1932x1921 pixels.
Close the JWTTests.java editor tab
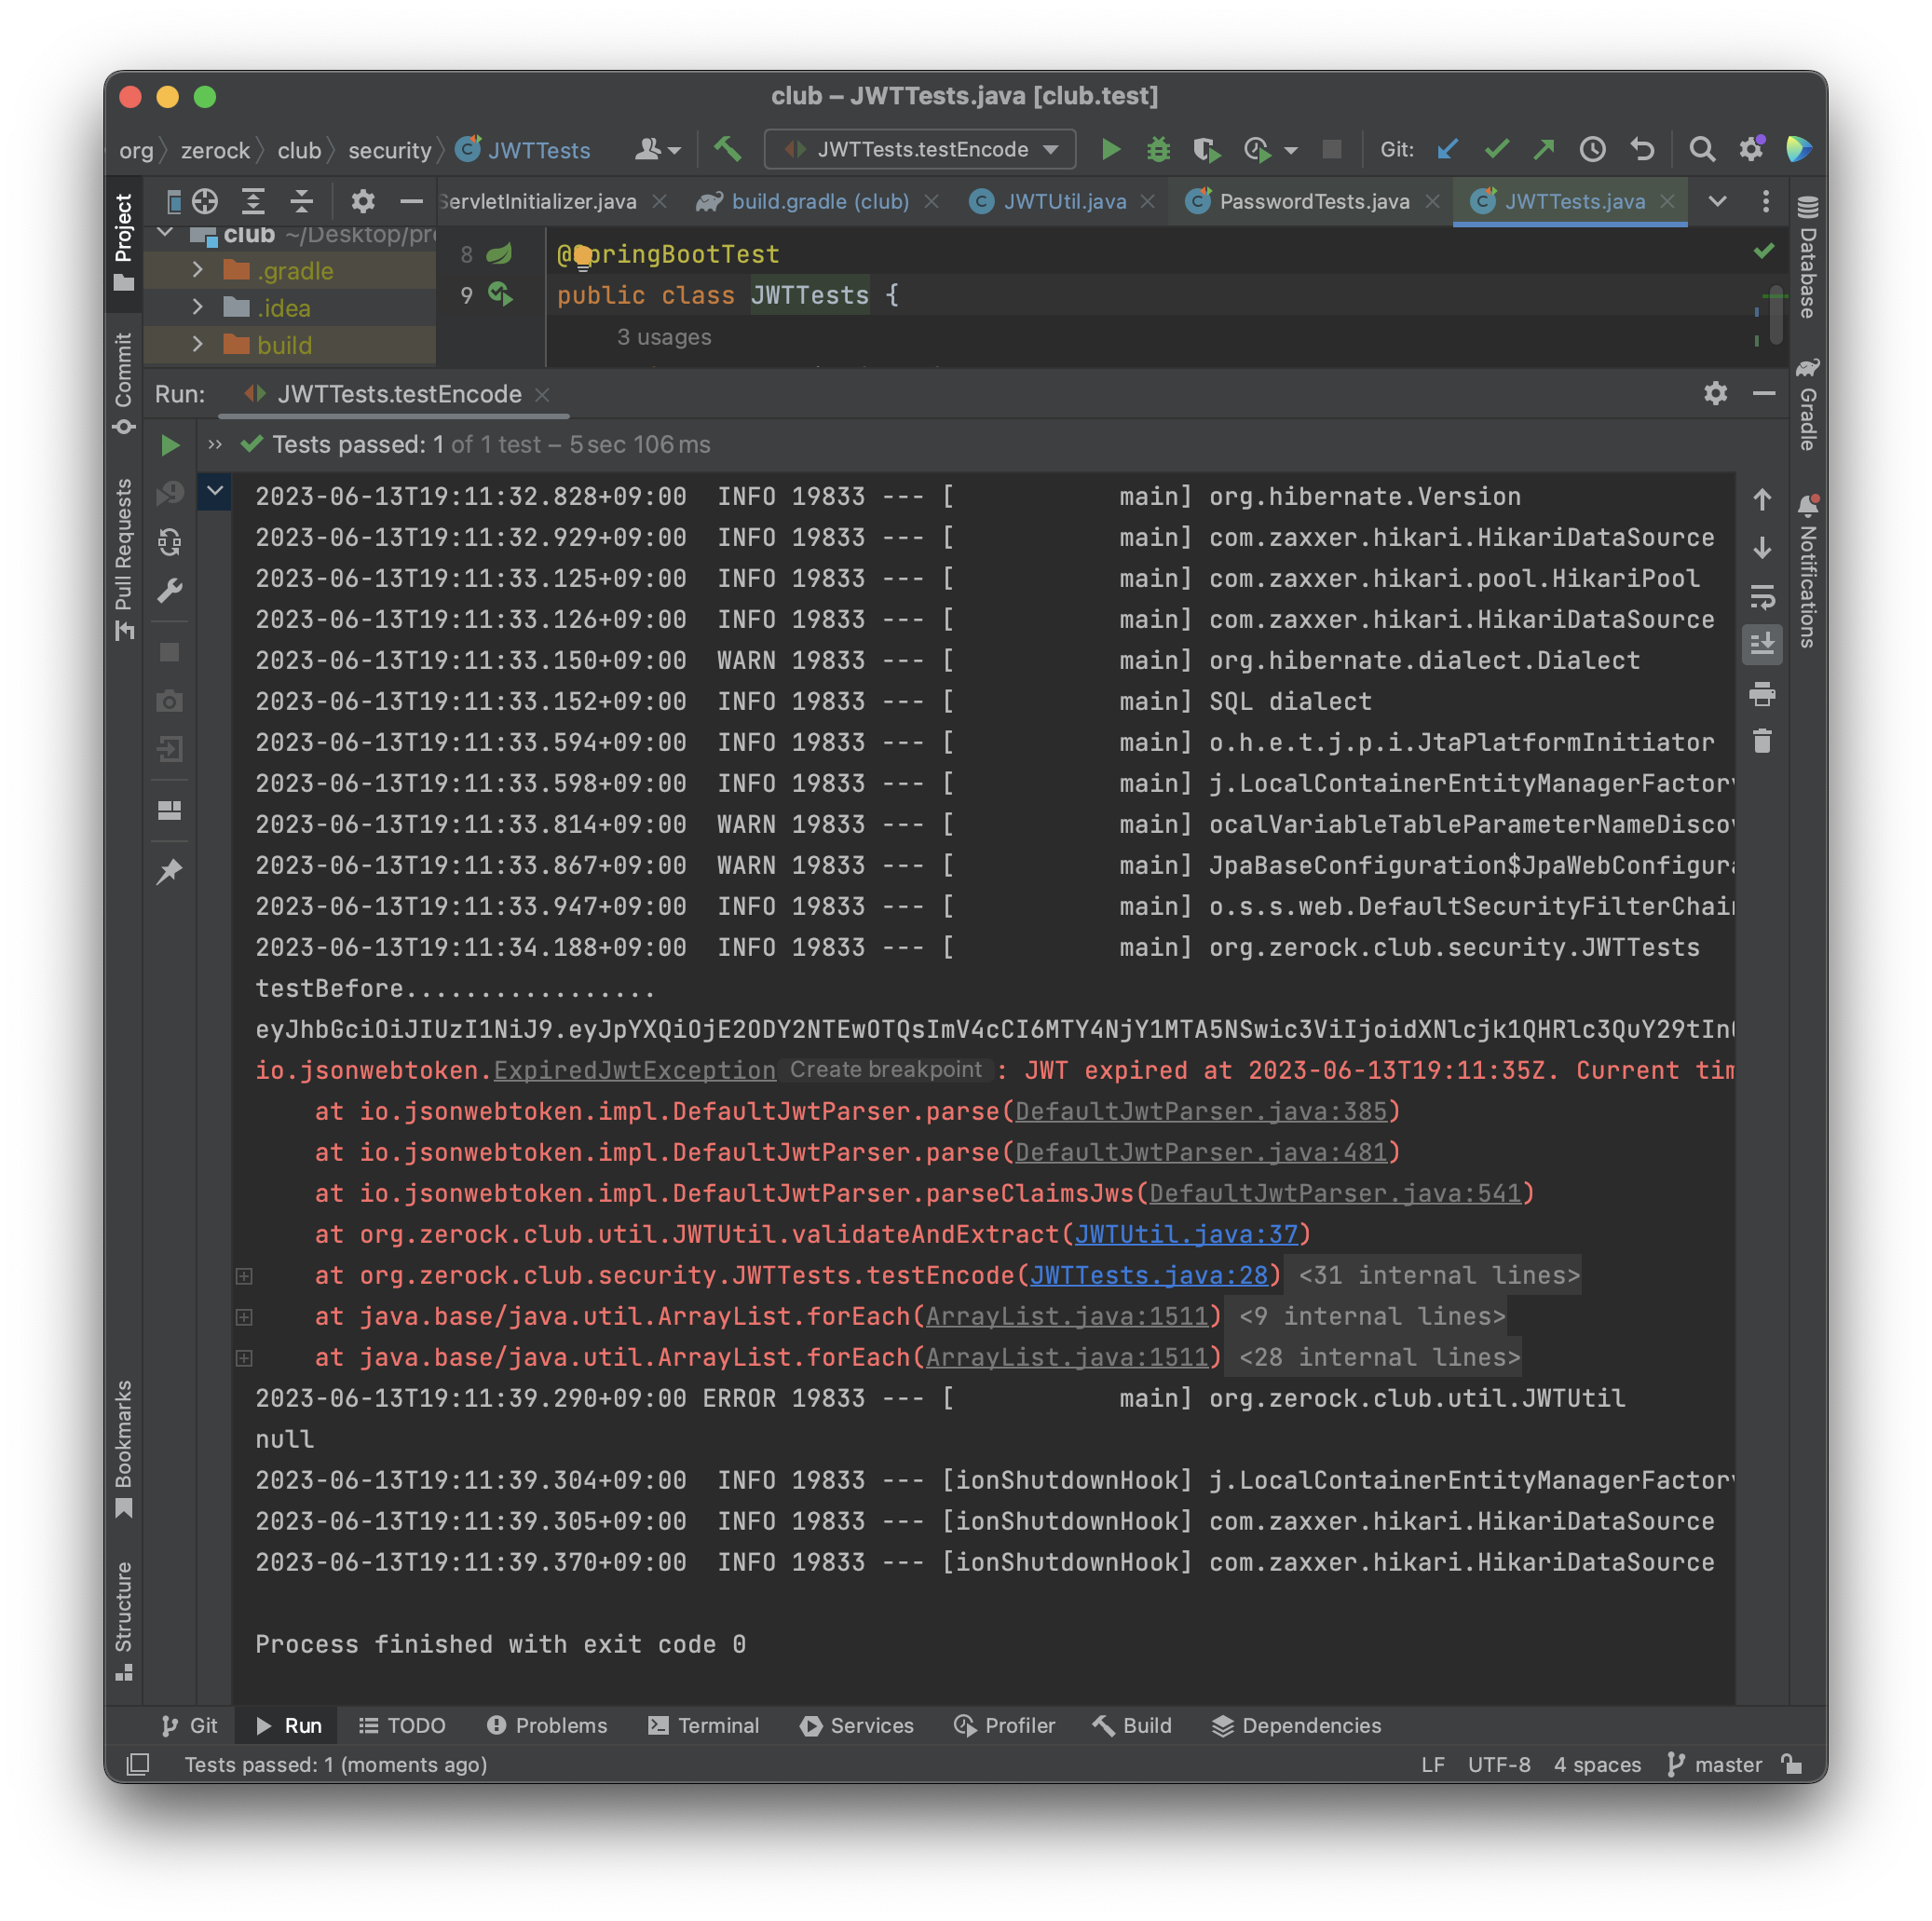(1667, 202)
